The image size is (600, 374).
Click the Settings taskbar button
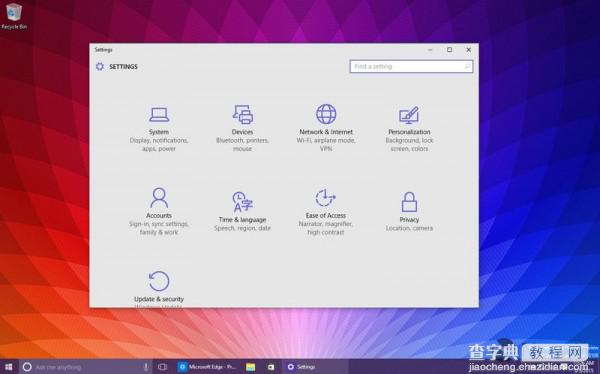(315, 367)
